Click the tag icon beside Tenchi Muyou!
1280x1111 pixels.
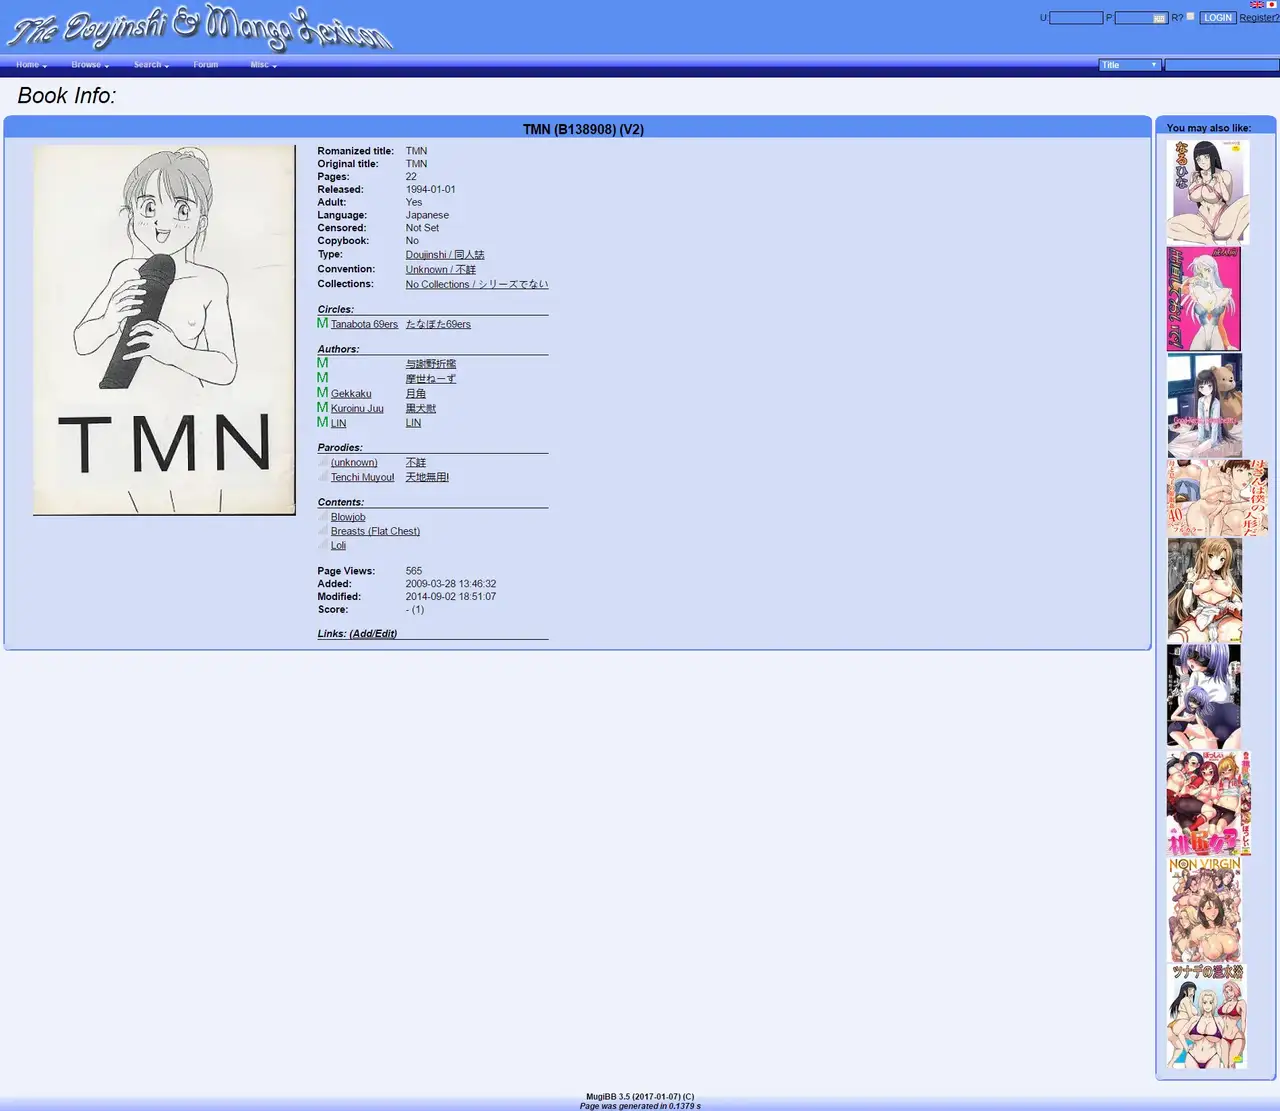pos(323,477)
